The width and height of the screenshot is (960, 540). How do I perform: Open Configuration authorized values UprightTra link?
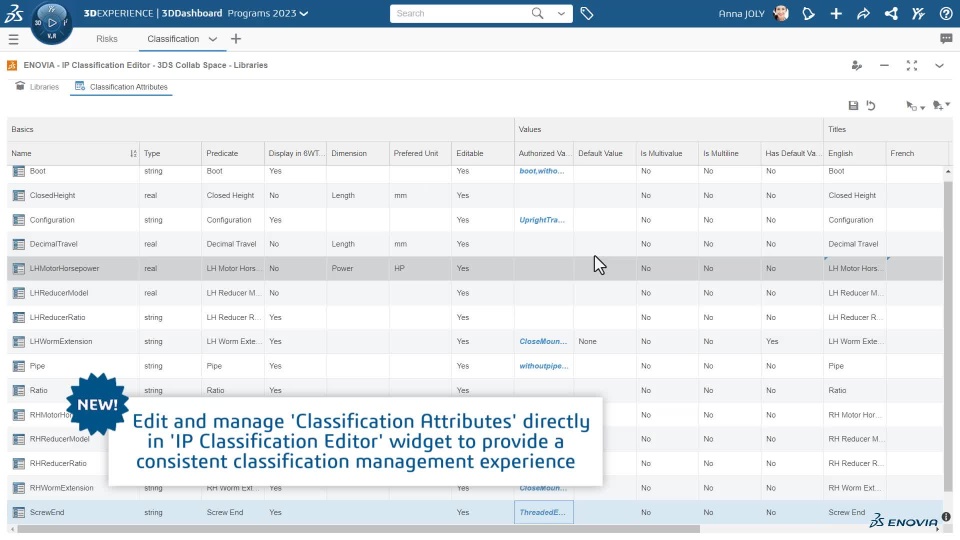tap(542, 220)
